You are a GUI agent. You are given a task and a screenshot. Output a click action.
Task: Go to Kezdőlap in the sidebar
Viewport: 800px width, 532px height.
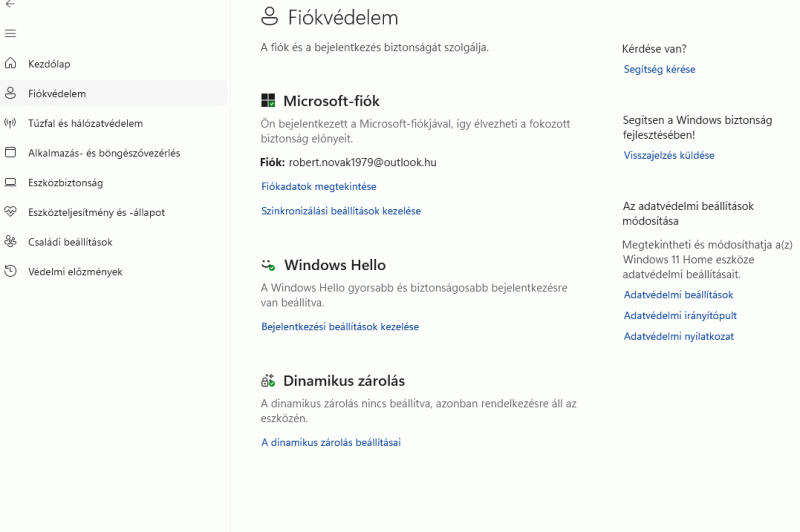[x=49, y=64]
